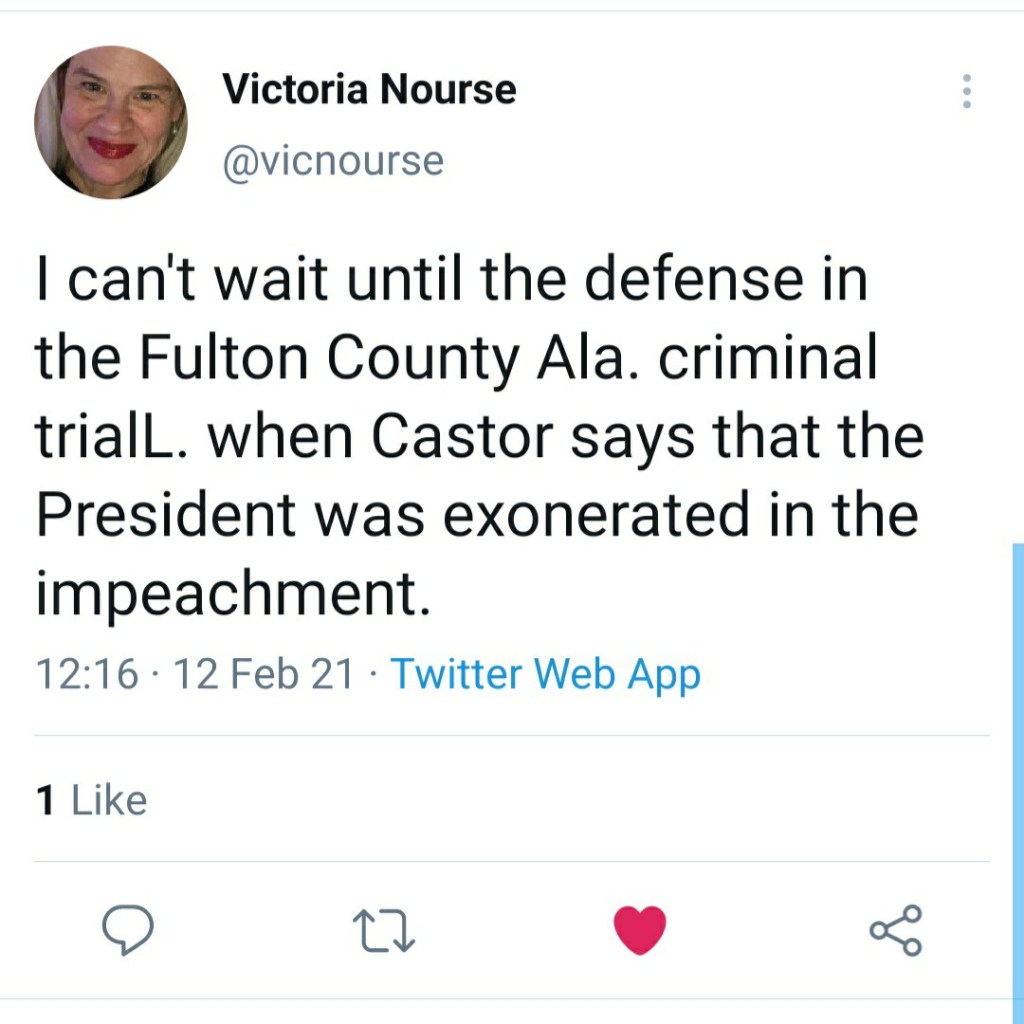Click the word "President" in the tweet
The image size is (1024, 1024).
click(x=167, y=515)
